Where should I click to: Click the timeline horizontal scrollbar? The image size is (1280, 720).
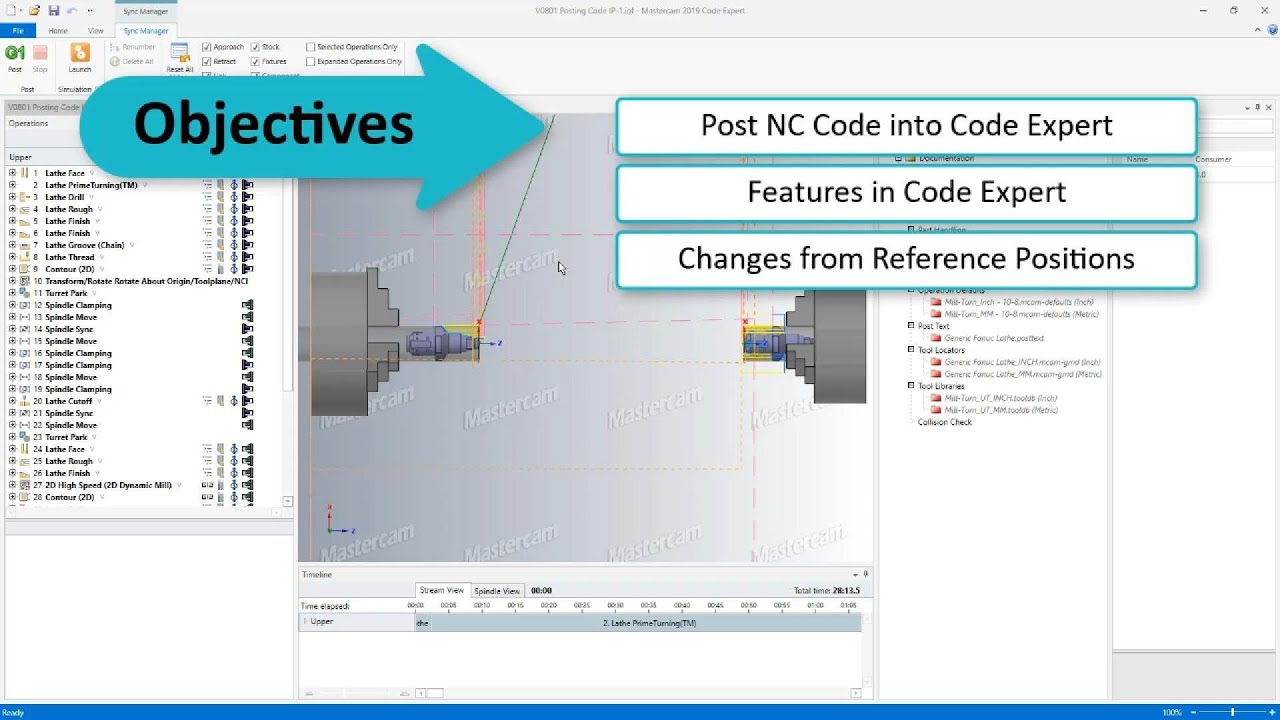(x=640, y=693)
